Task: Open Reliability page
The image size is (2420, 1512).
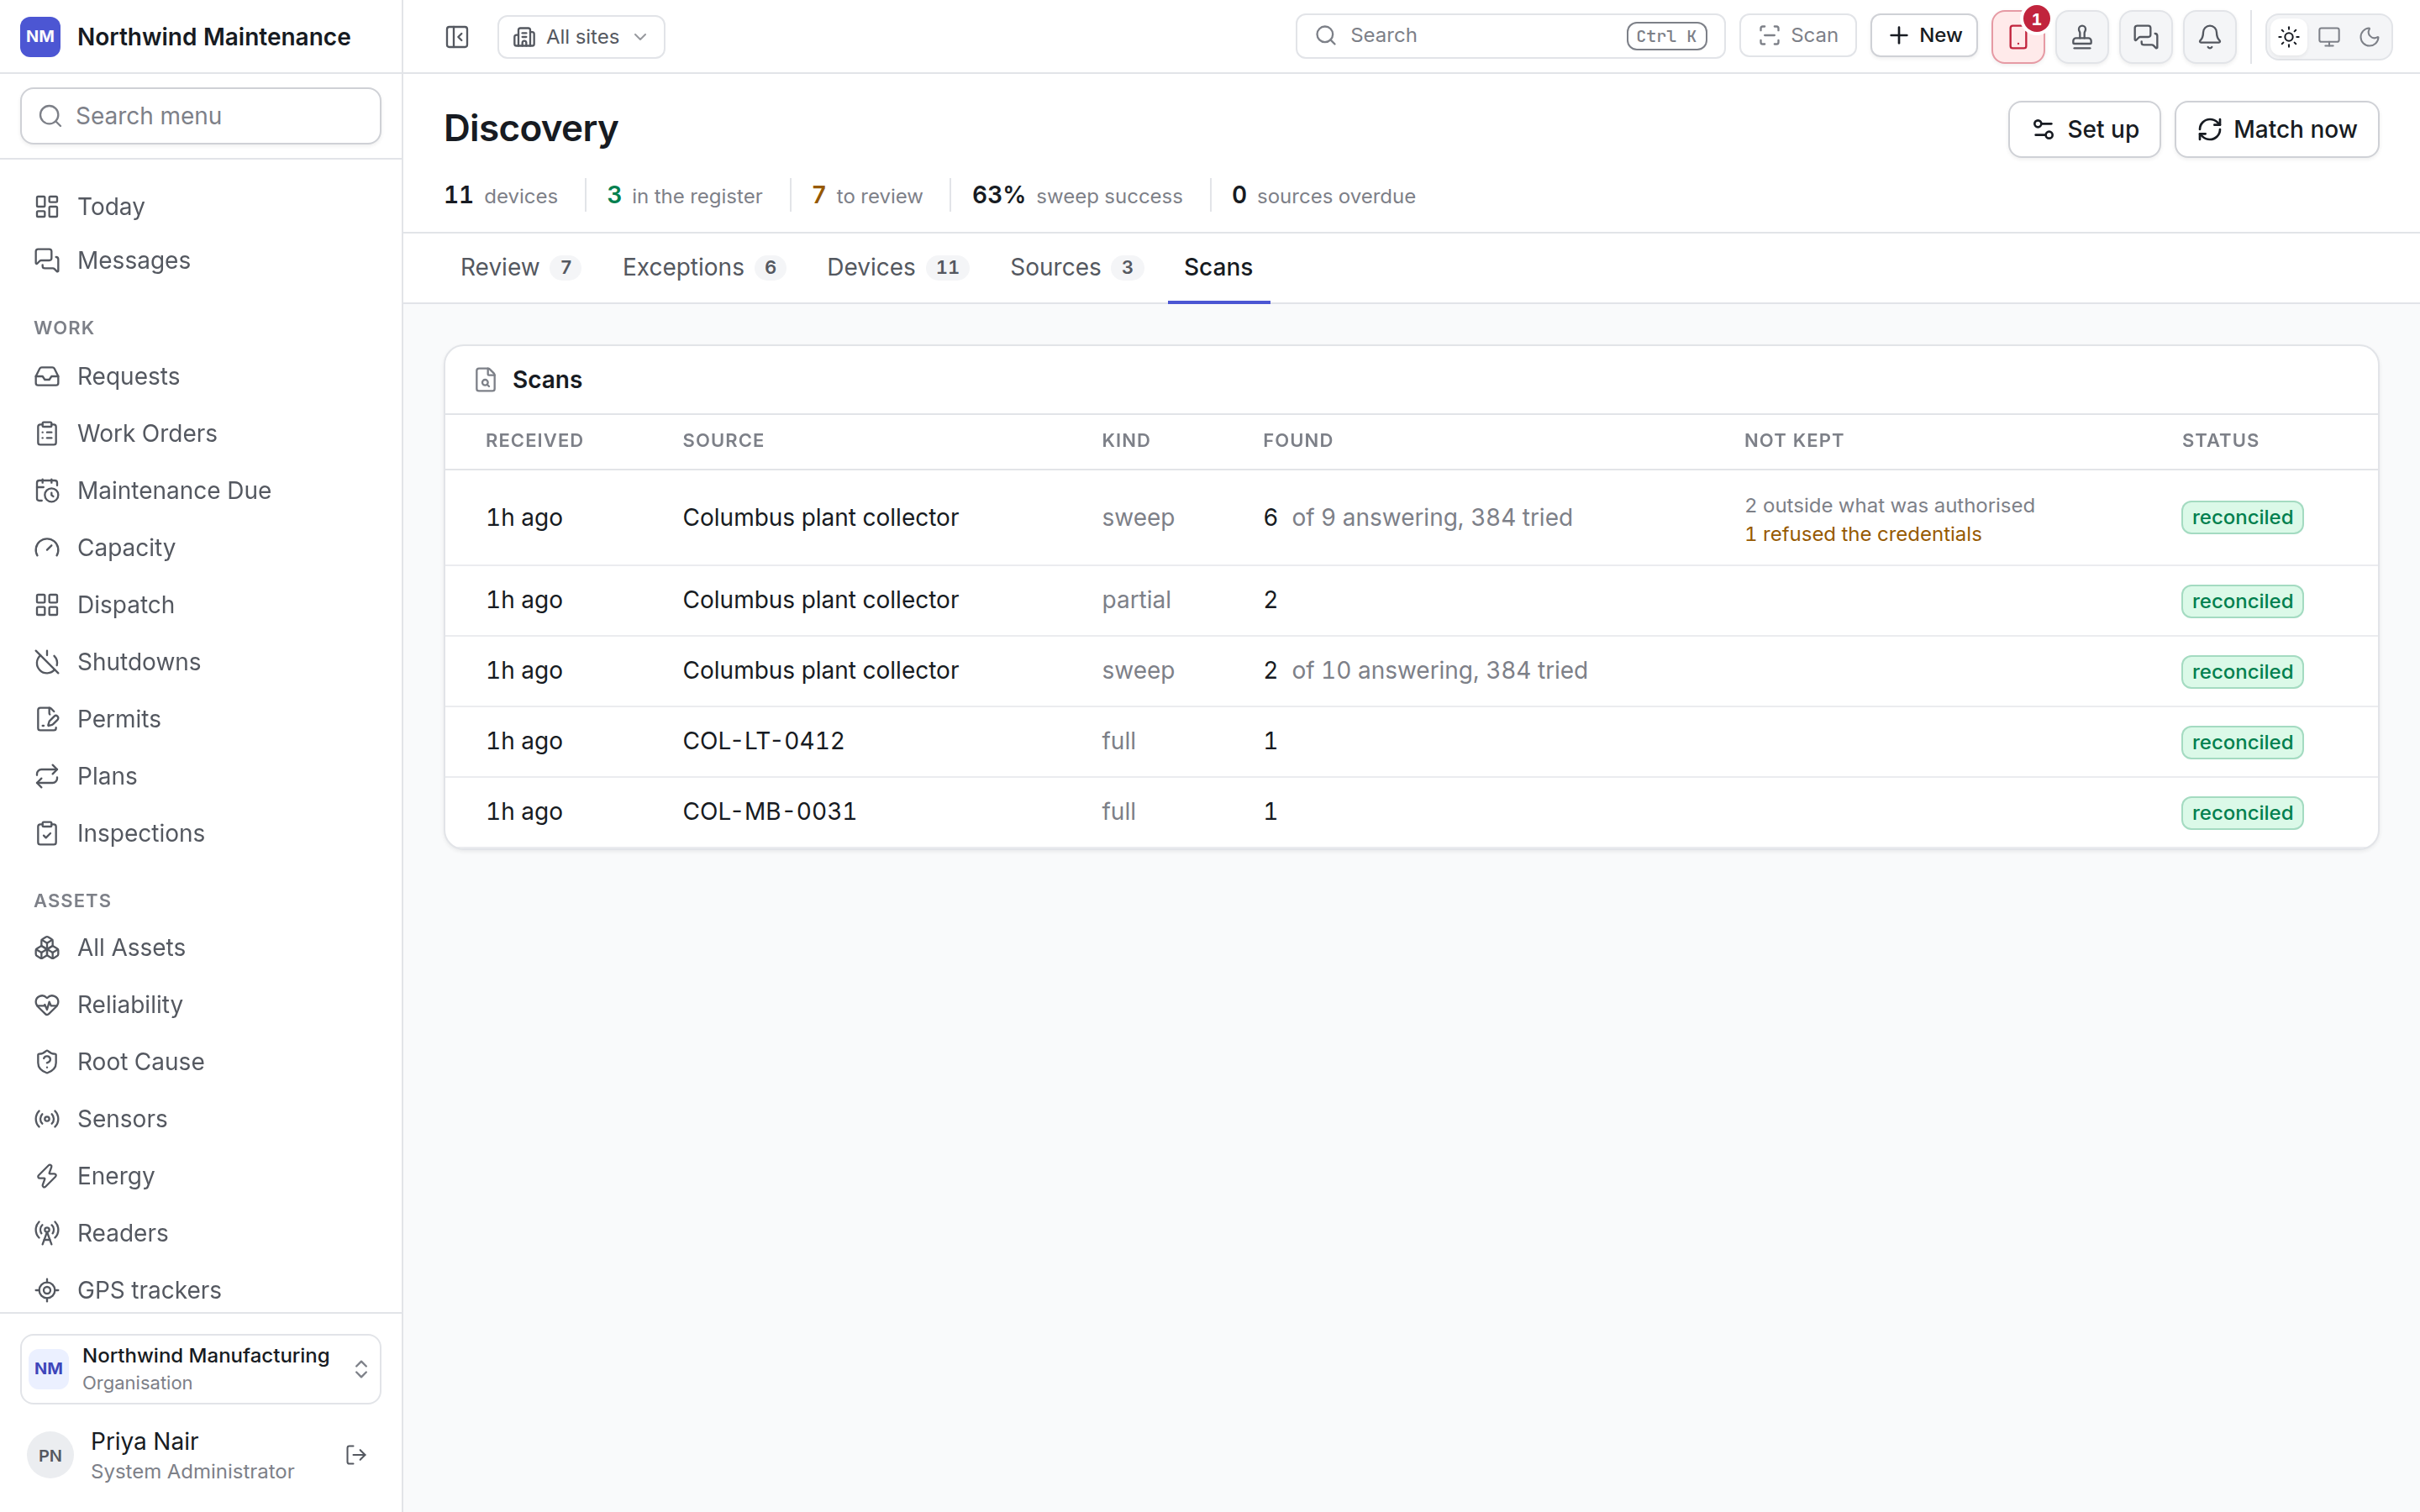Action: coord(201,1004)
